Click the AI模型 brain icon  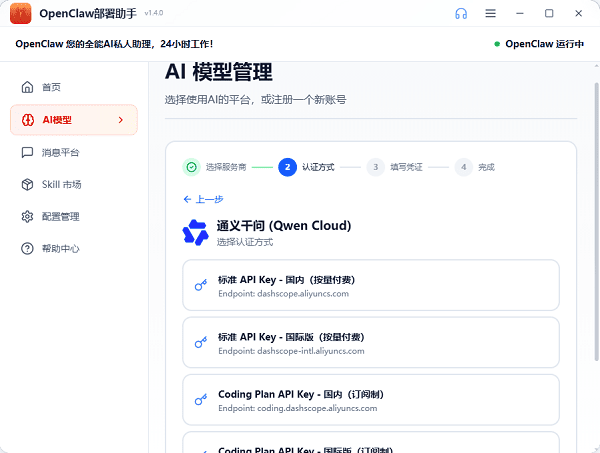point(28,120)
